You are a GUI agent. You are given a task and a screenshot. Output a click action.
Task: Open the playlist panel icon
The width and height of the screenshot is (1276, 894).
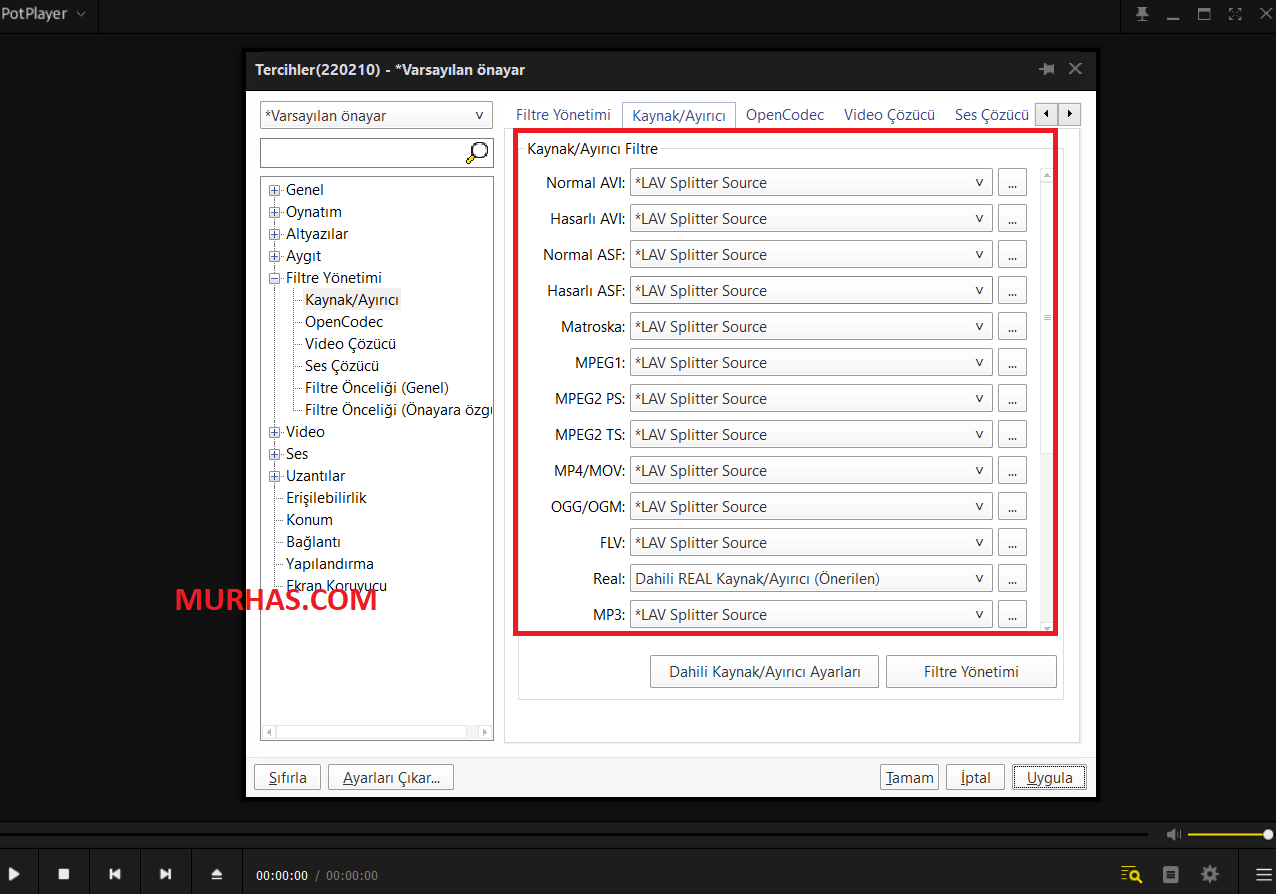1171,874
